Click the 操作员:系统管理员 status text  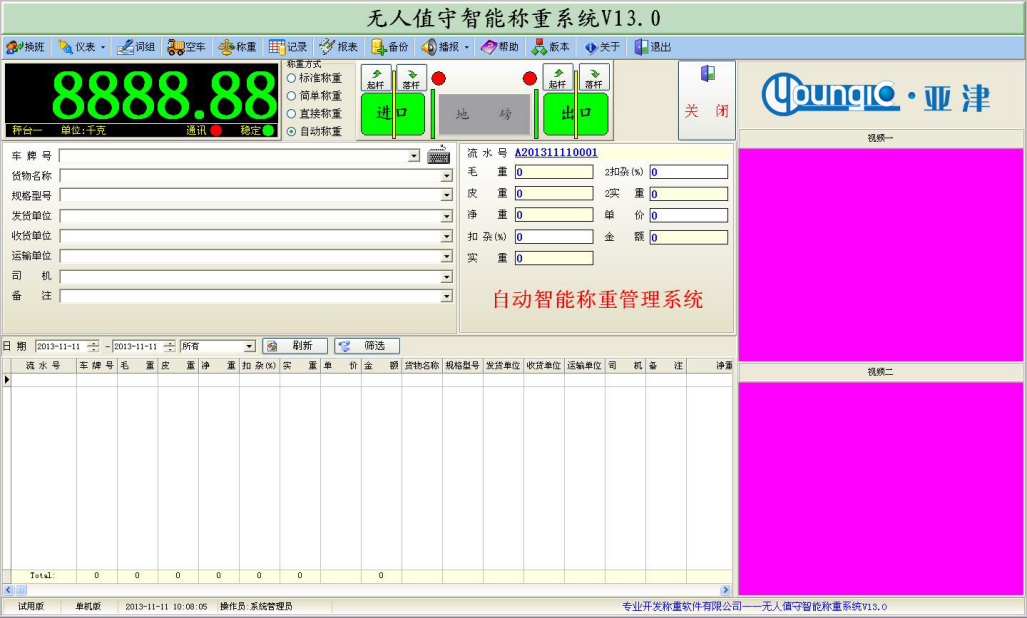(256, 607)
